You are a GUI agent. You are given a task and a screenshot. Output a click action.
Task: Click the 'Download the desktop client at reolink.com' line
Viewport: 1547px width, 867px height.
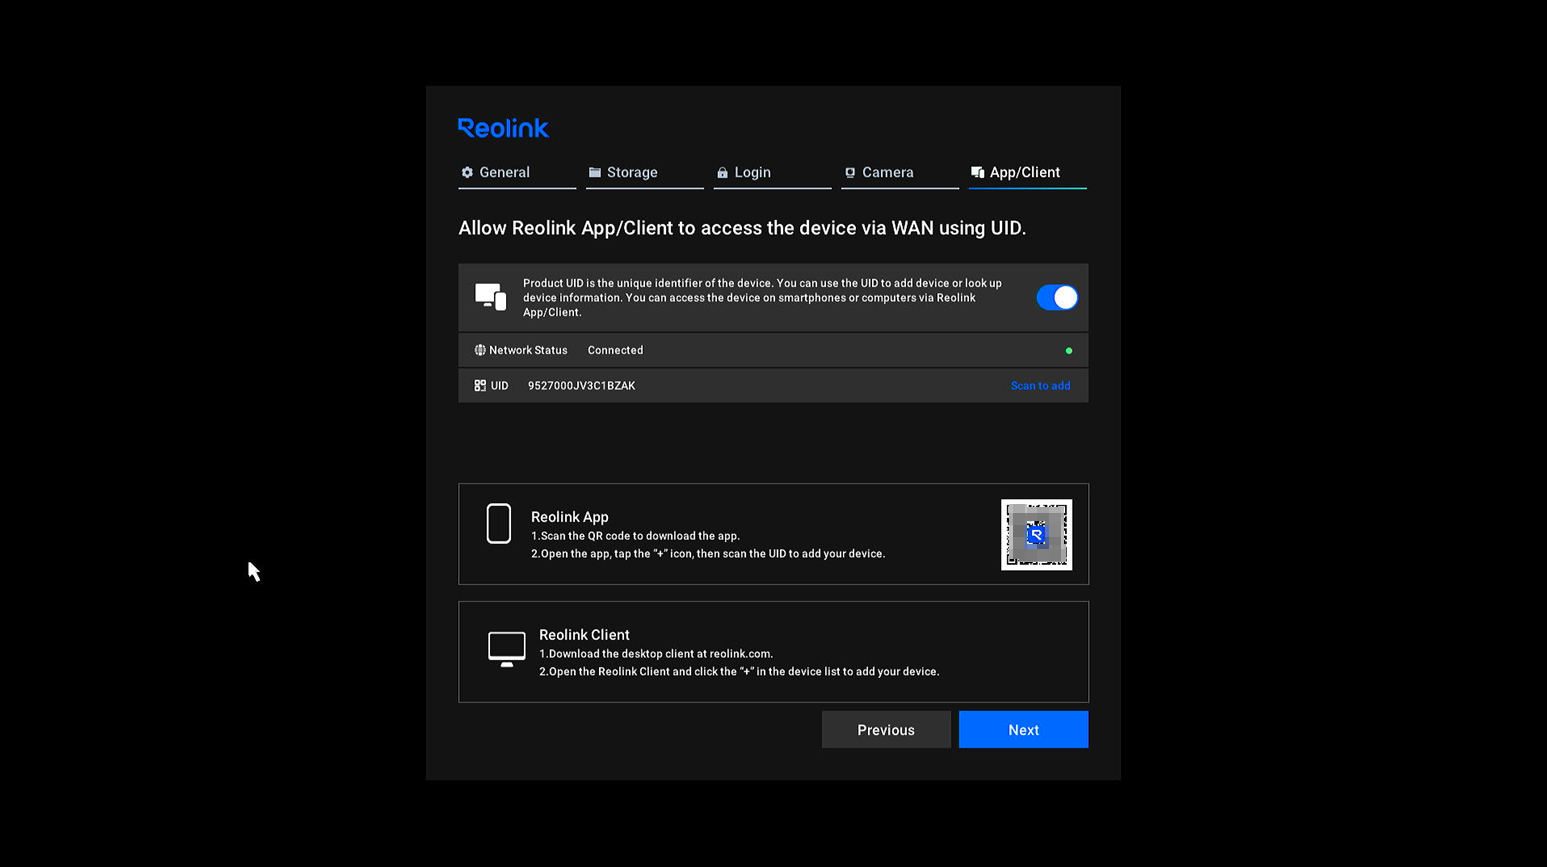pyautogui.click(x=656, y=654)
